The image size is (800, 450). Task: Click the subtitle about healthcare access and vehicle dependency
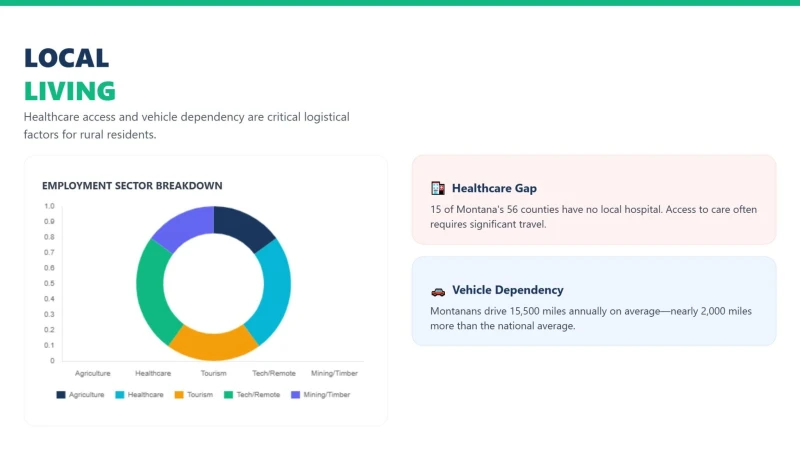[187, 126]
